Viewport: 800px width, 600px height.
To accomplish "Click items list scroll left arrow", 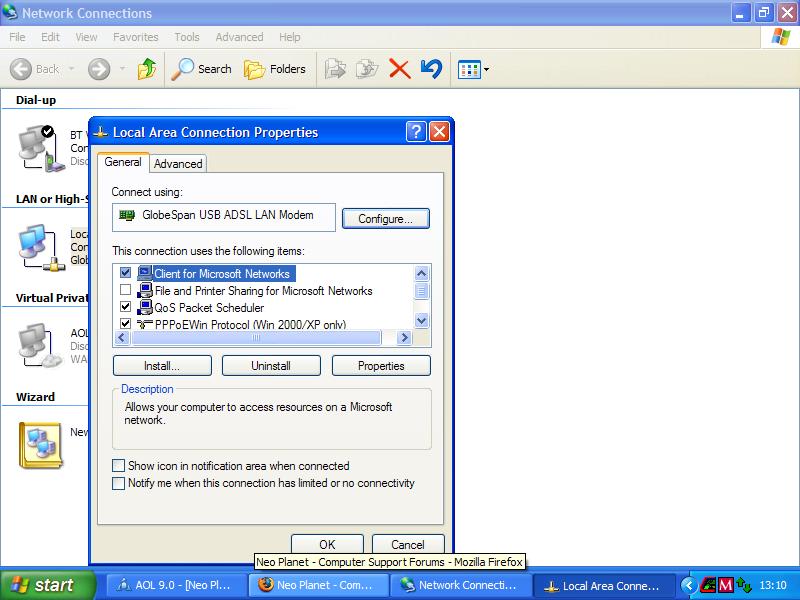I will (x=121, y=337).
